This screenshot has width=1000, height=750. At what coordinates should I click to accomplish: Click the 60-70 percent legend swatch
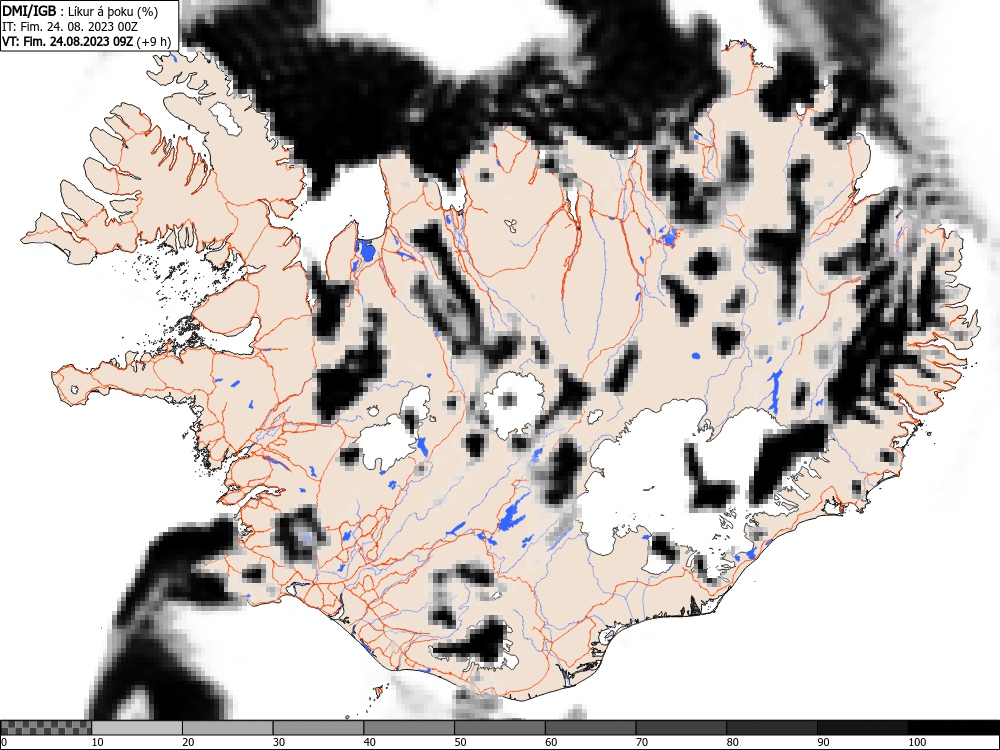pyautogui.click(x=591, y=728)
